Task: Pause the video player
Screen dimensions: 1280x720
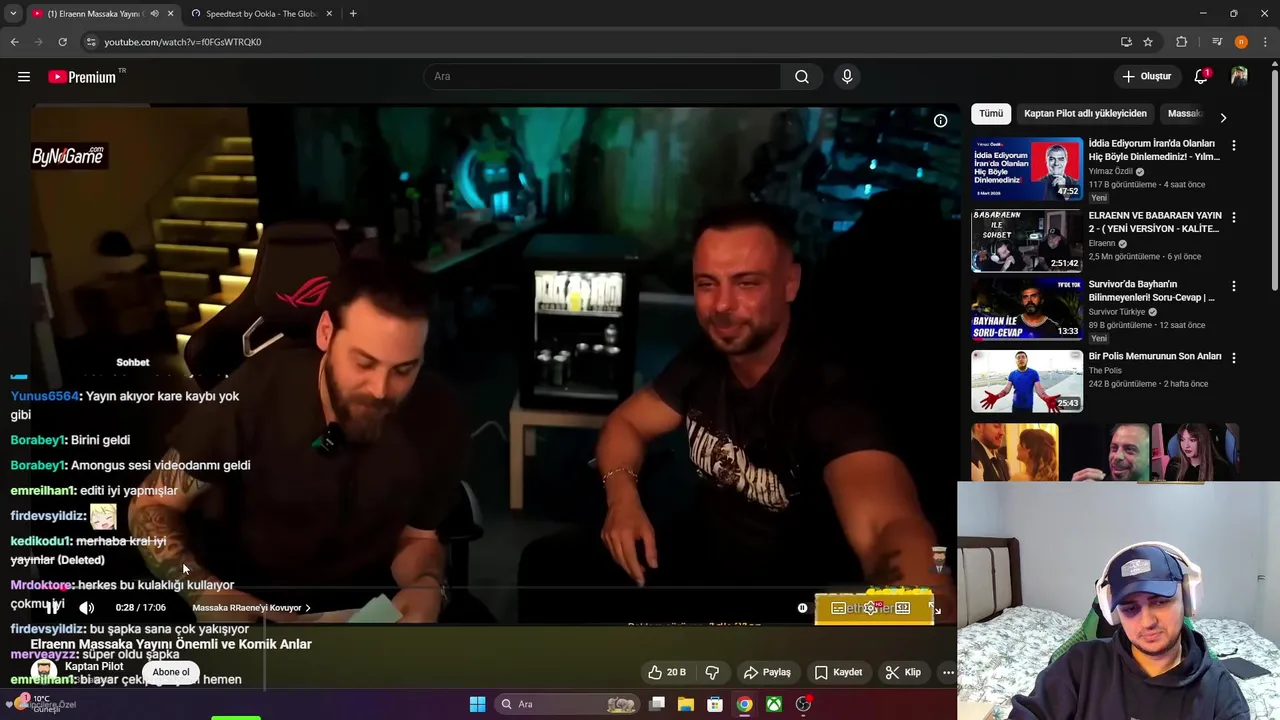Action: click(52, 607)
